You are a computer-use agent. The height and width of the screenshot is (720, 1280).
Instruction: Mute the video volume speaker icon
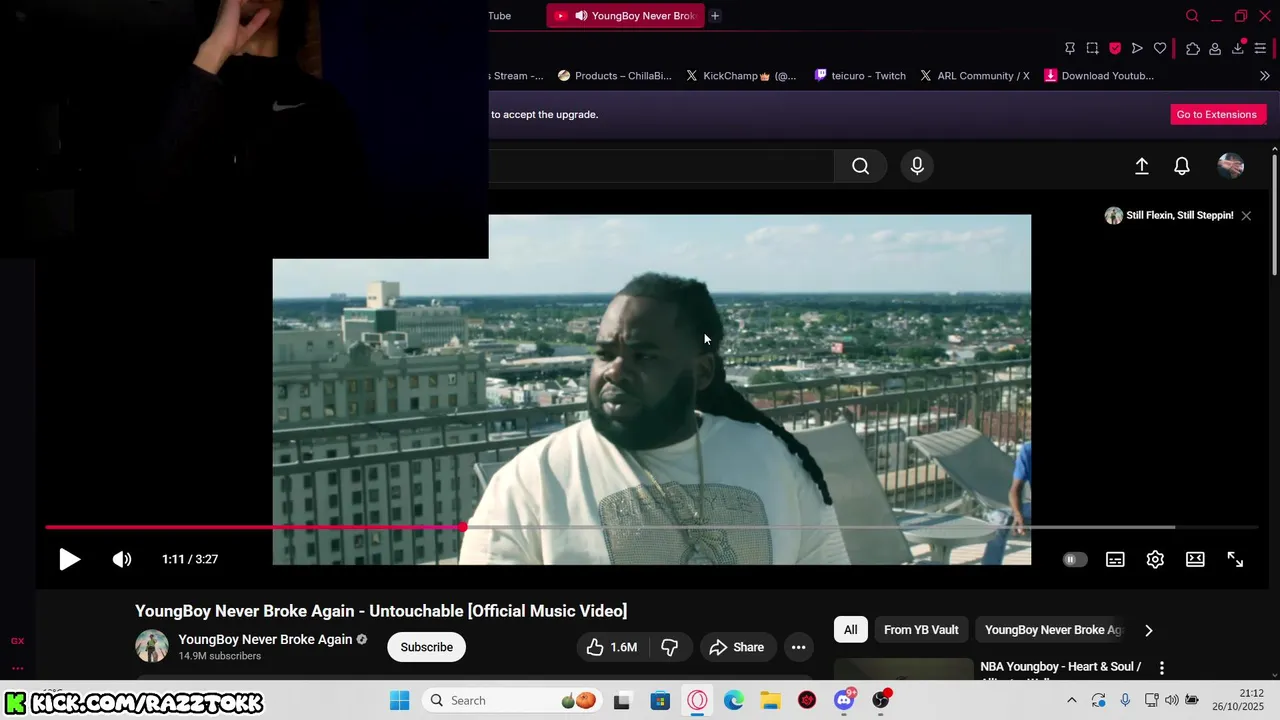[122, 559]
